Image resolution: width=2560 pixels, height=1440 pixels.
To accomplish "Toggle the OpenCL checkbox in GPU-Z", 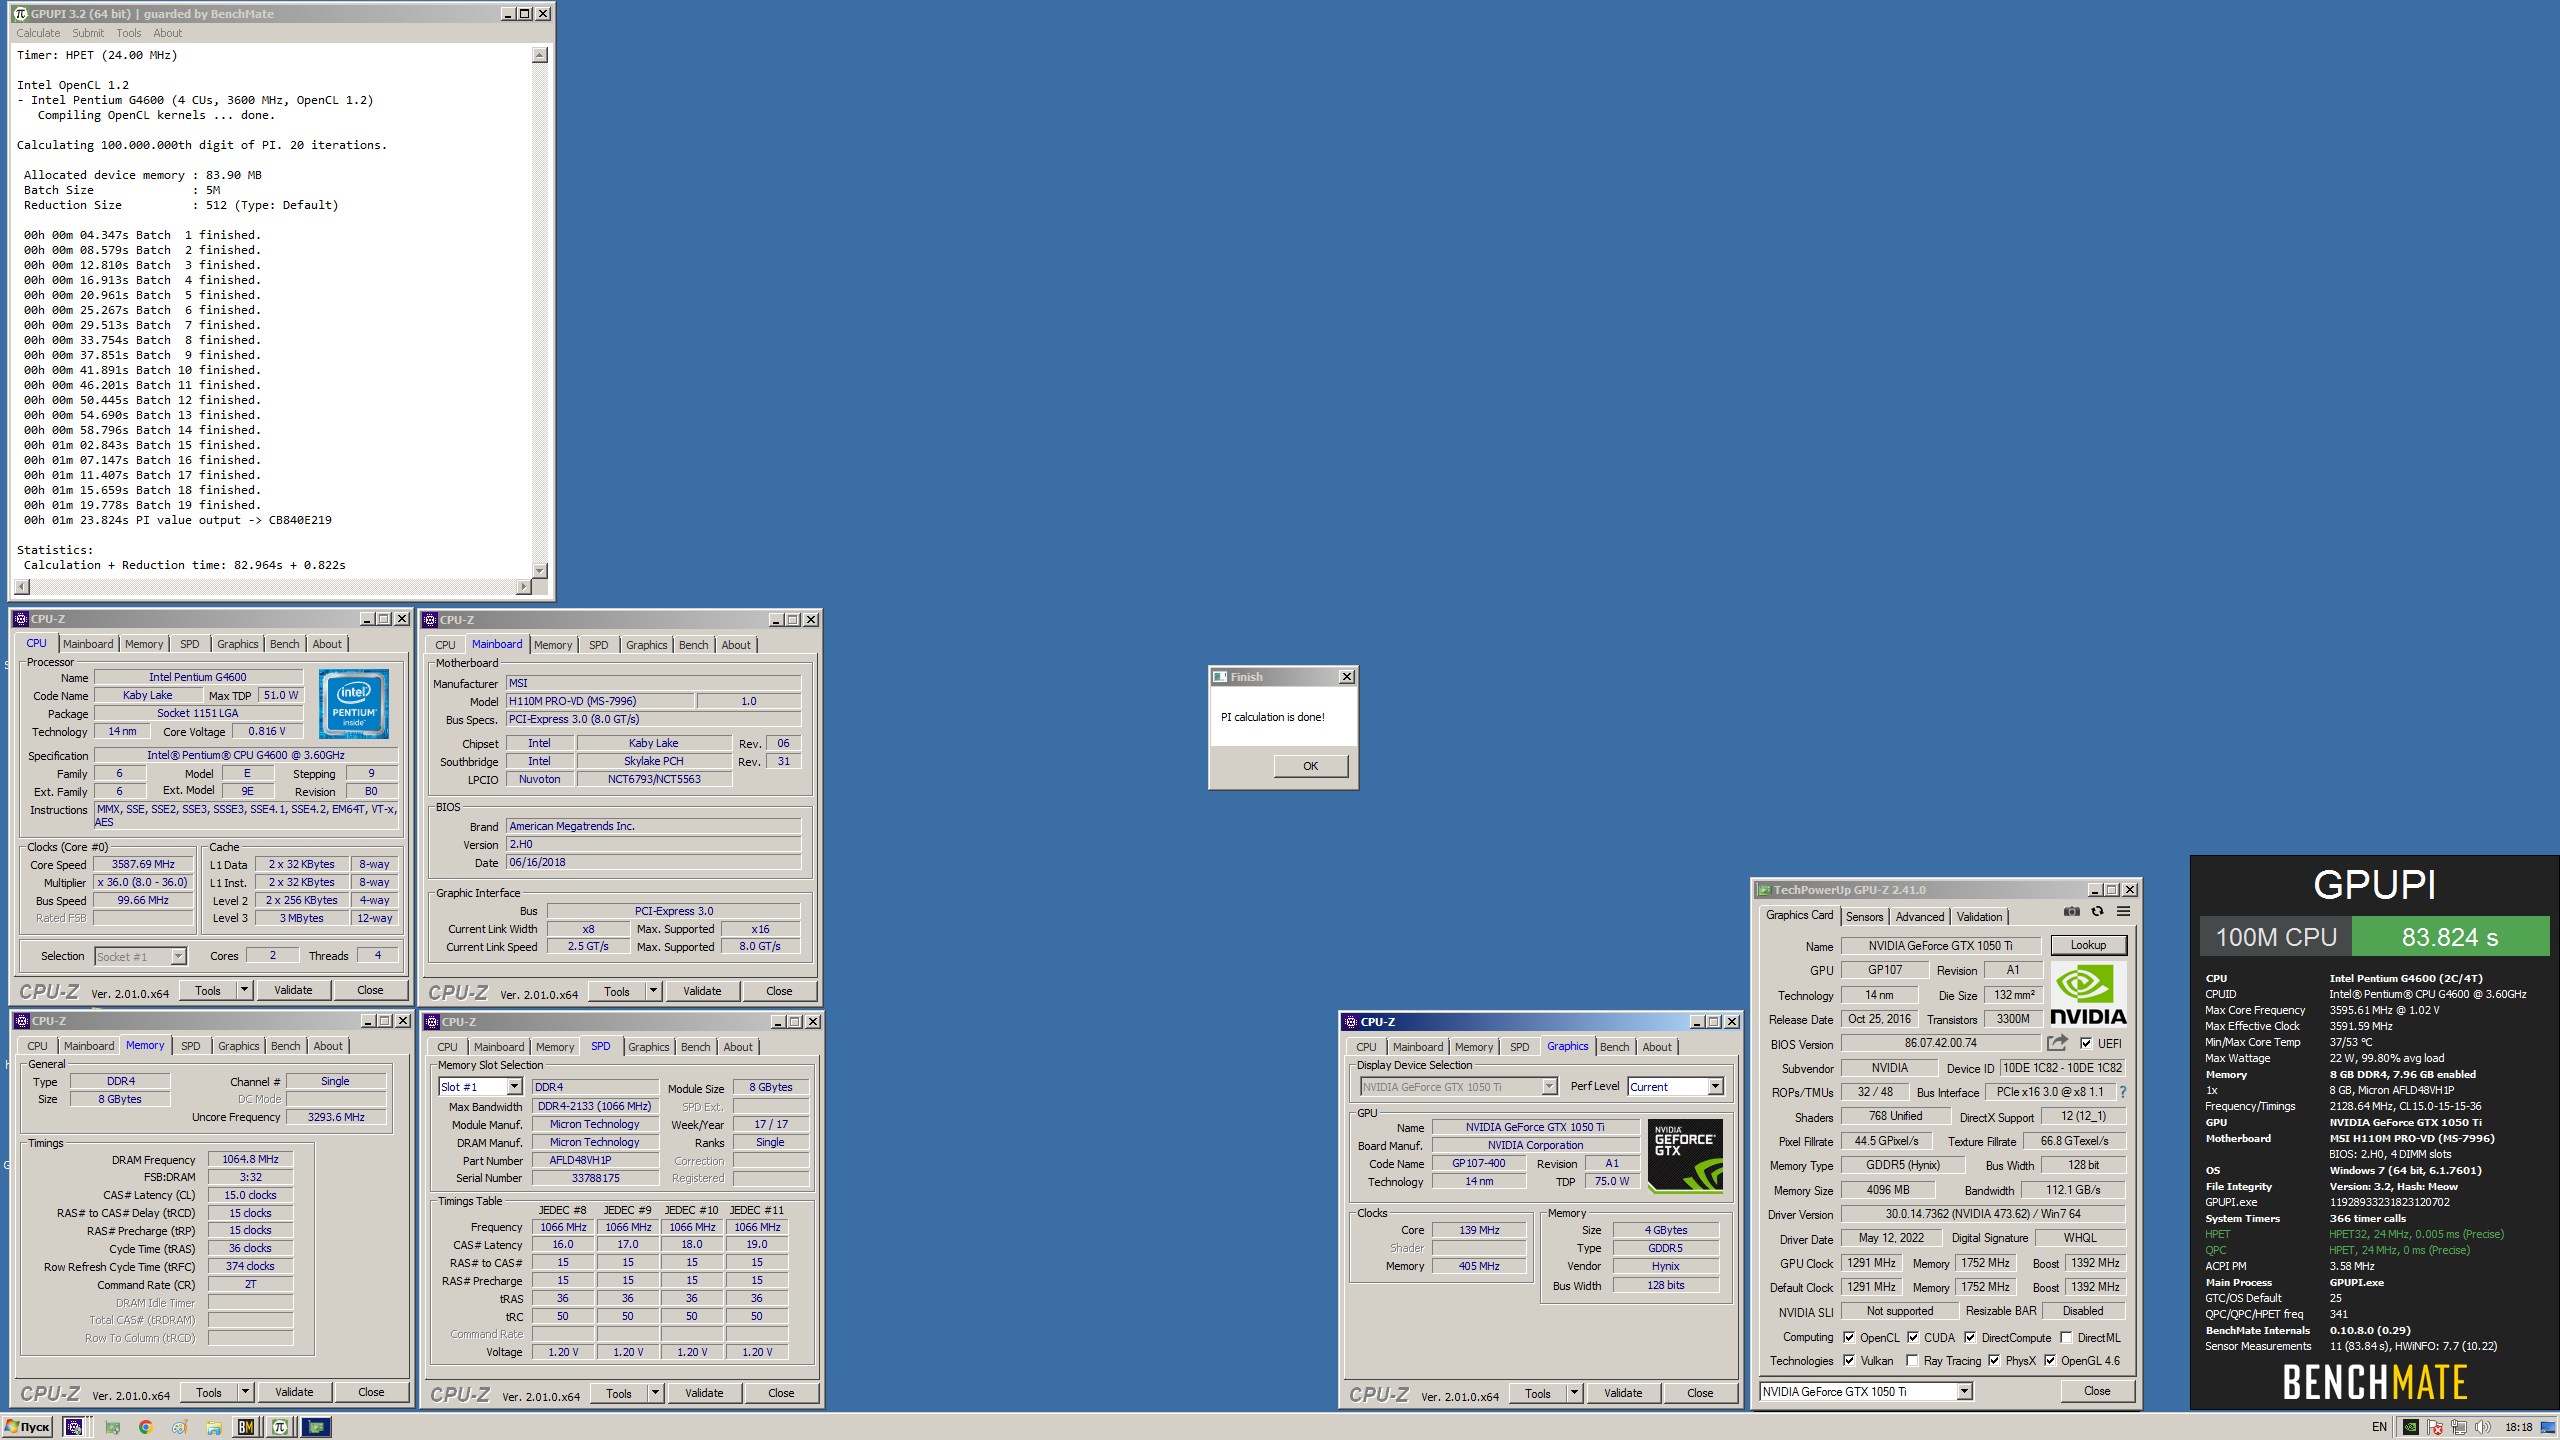I will [x=1849, y=1337].
